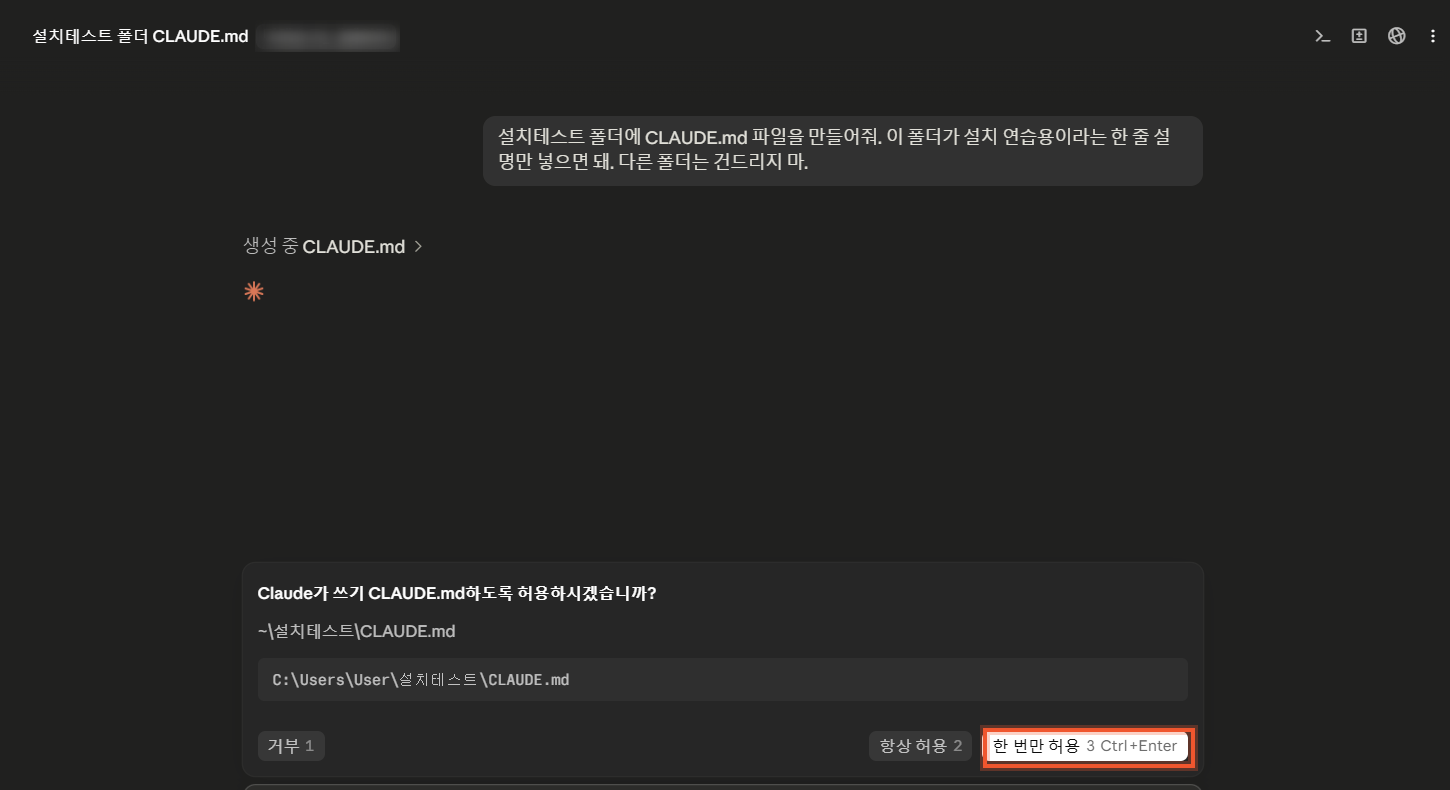
Task: Click the session title '설치테스트 폴더 CLAUDE.md'
Action: click(x=140, y=37)
